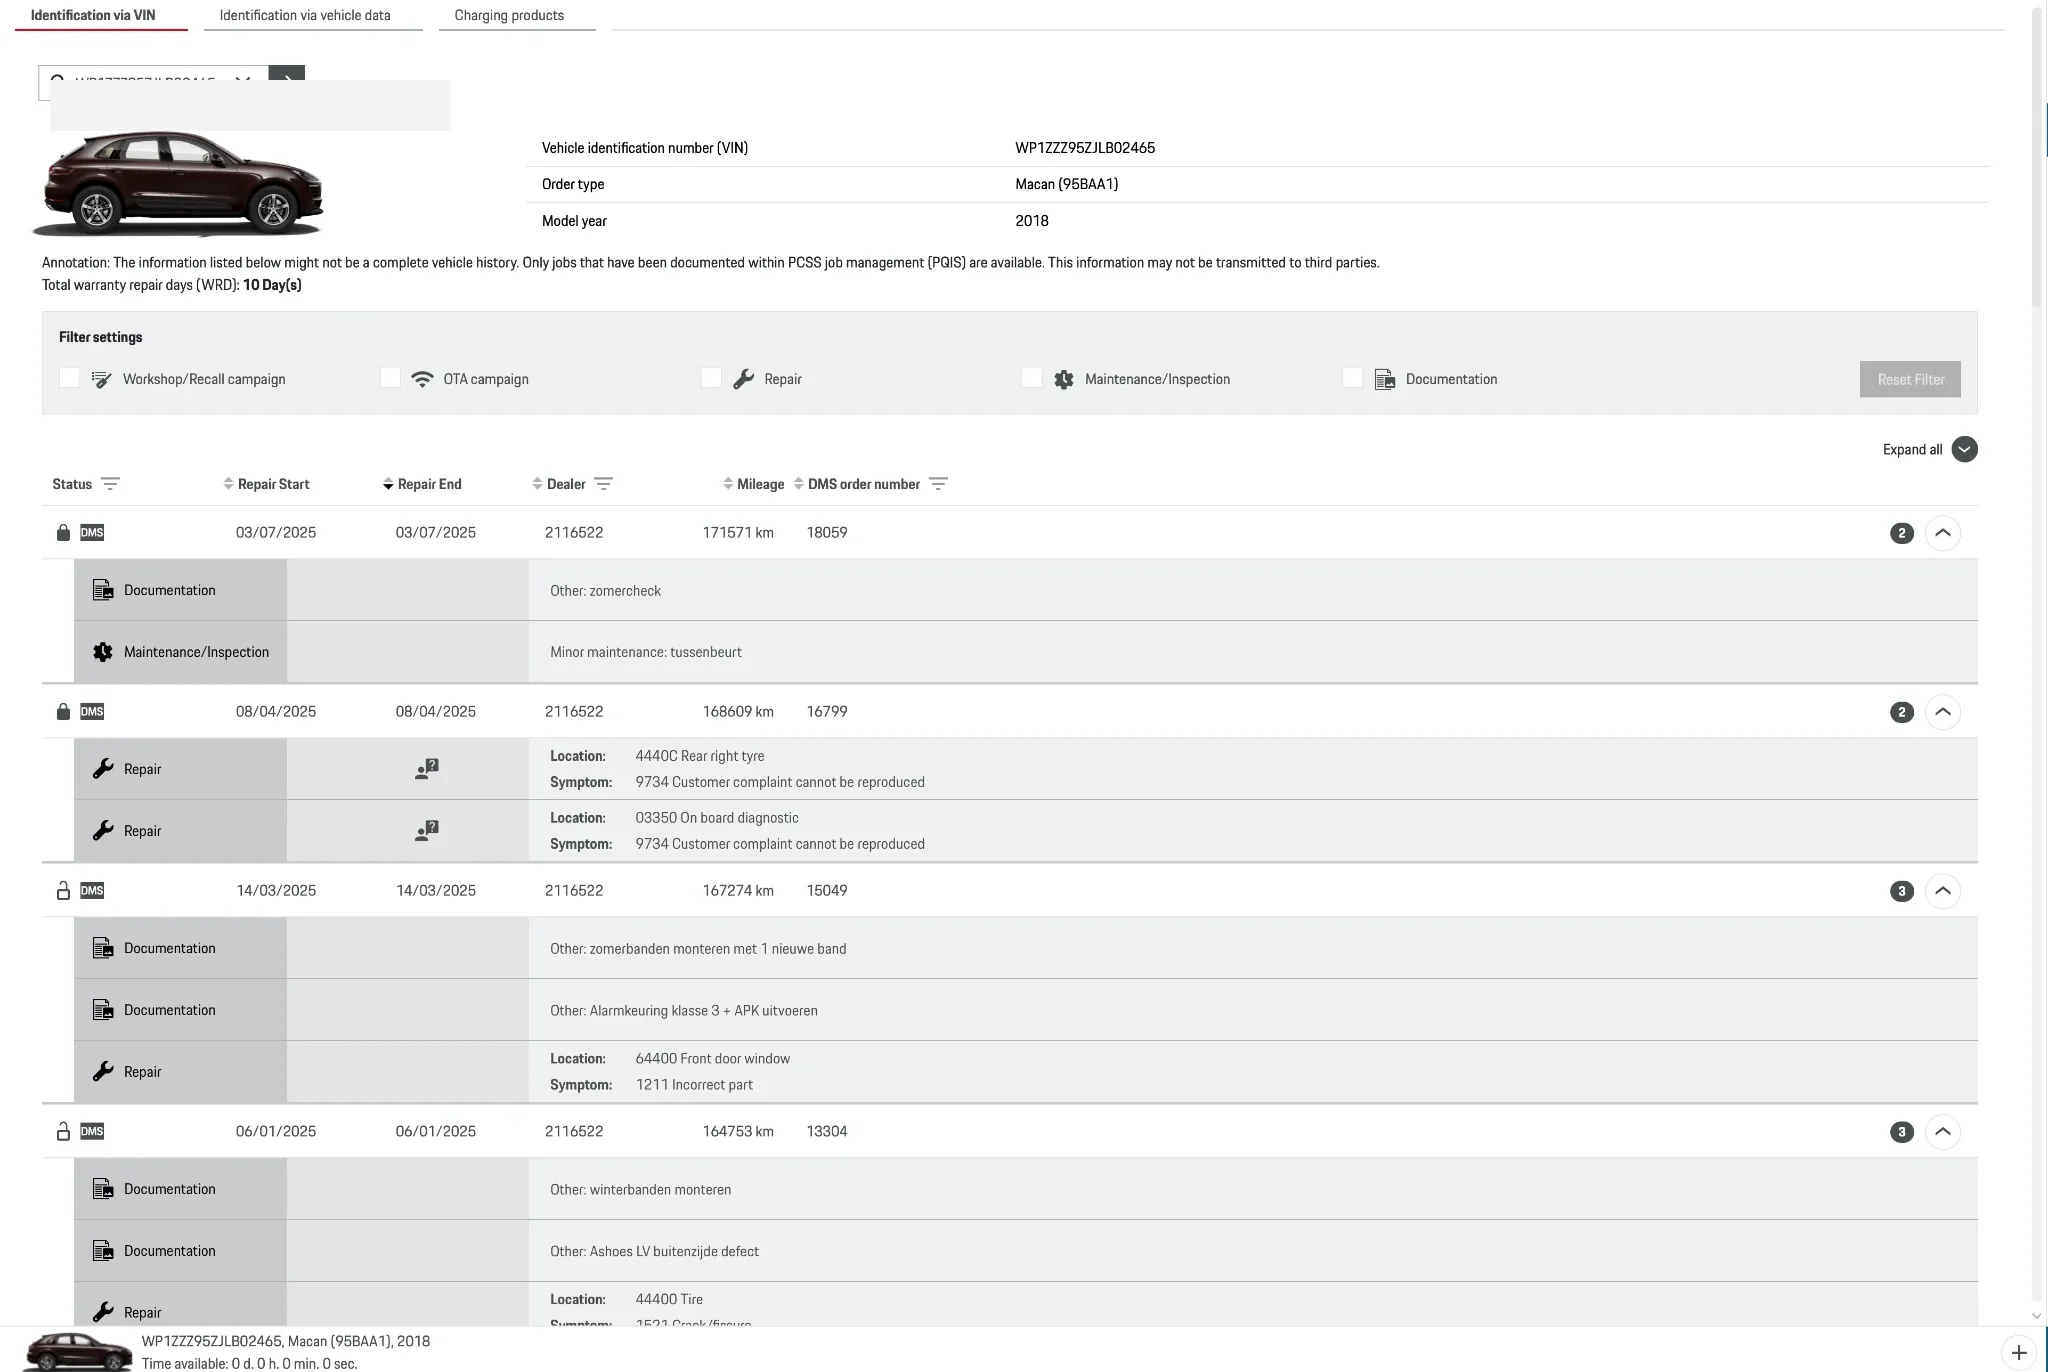Click the customer complaint icon for Rear right tyre
This screenshot has width=2048, height=1372.
(427, 769)
